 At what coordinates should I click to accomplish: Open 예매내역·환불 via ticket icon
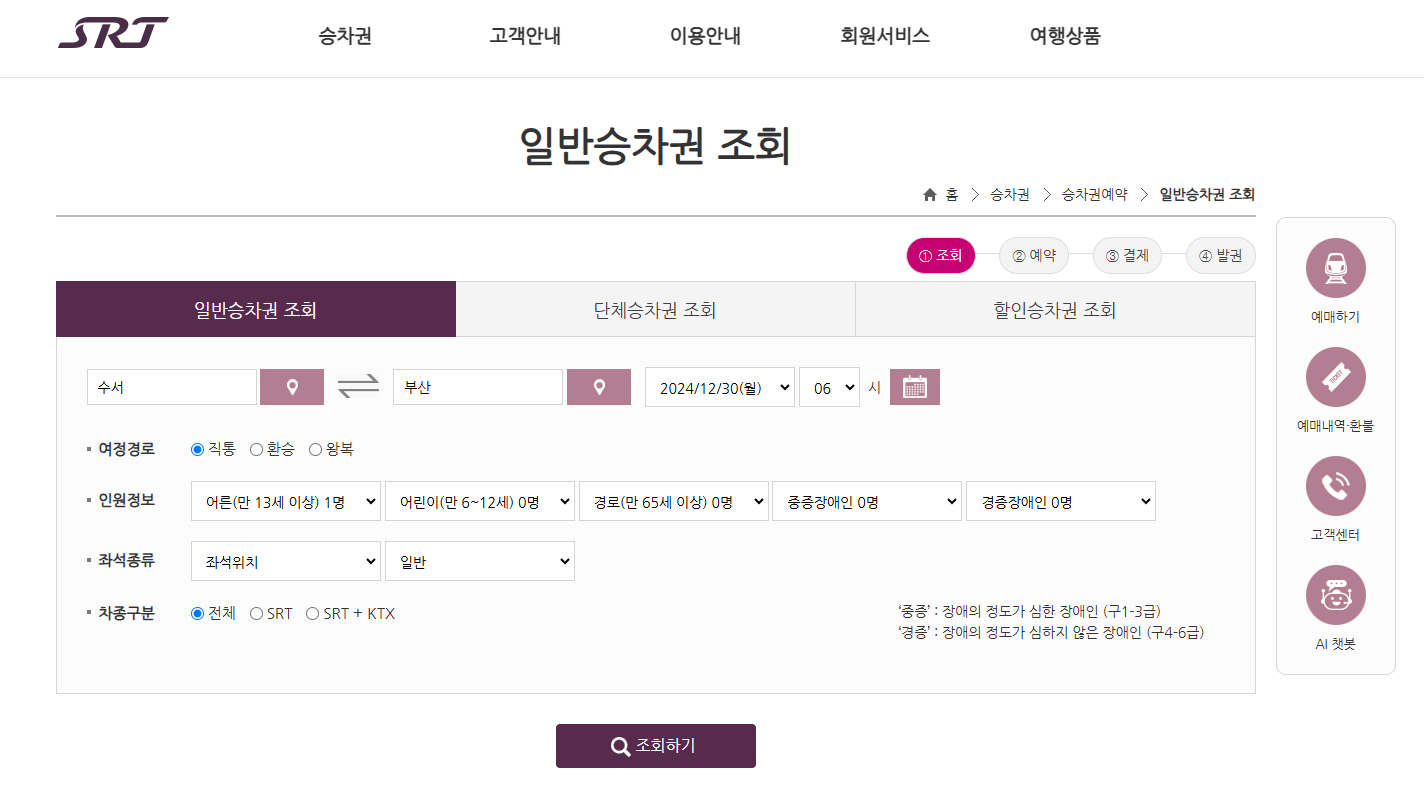click(x=1335, y=376)
